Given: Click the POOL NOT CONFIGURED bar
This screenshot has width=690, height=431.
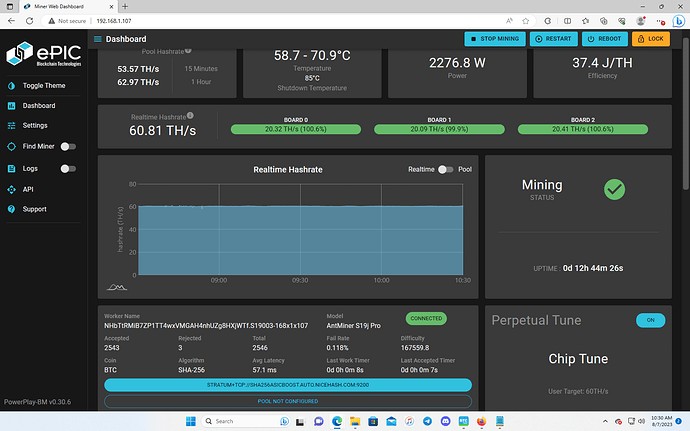Looking at the screenshot, I should tap(288, 401).
